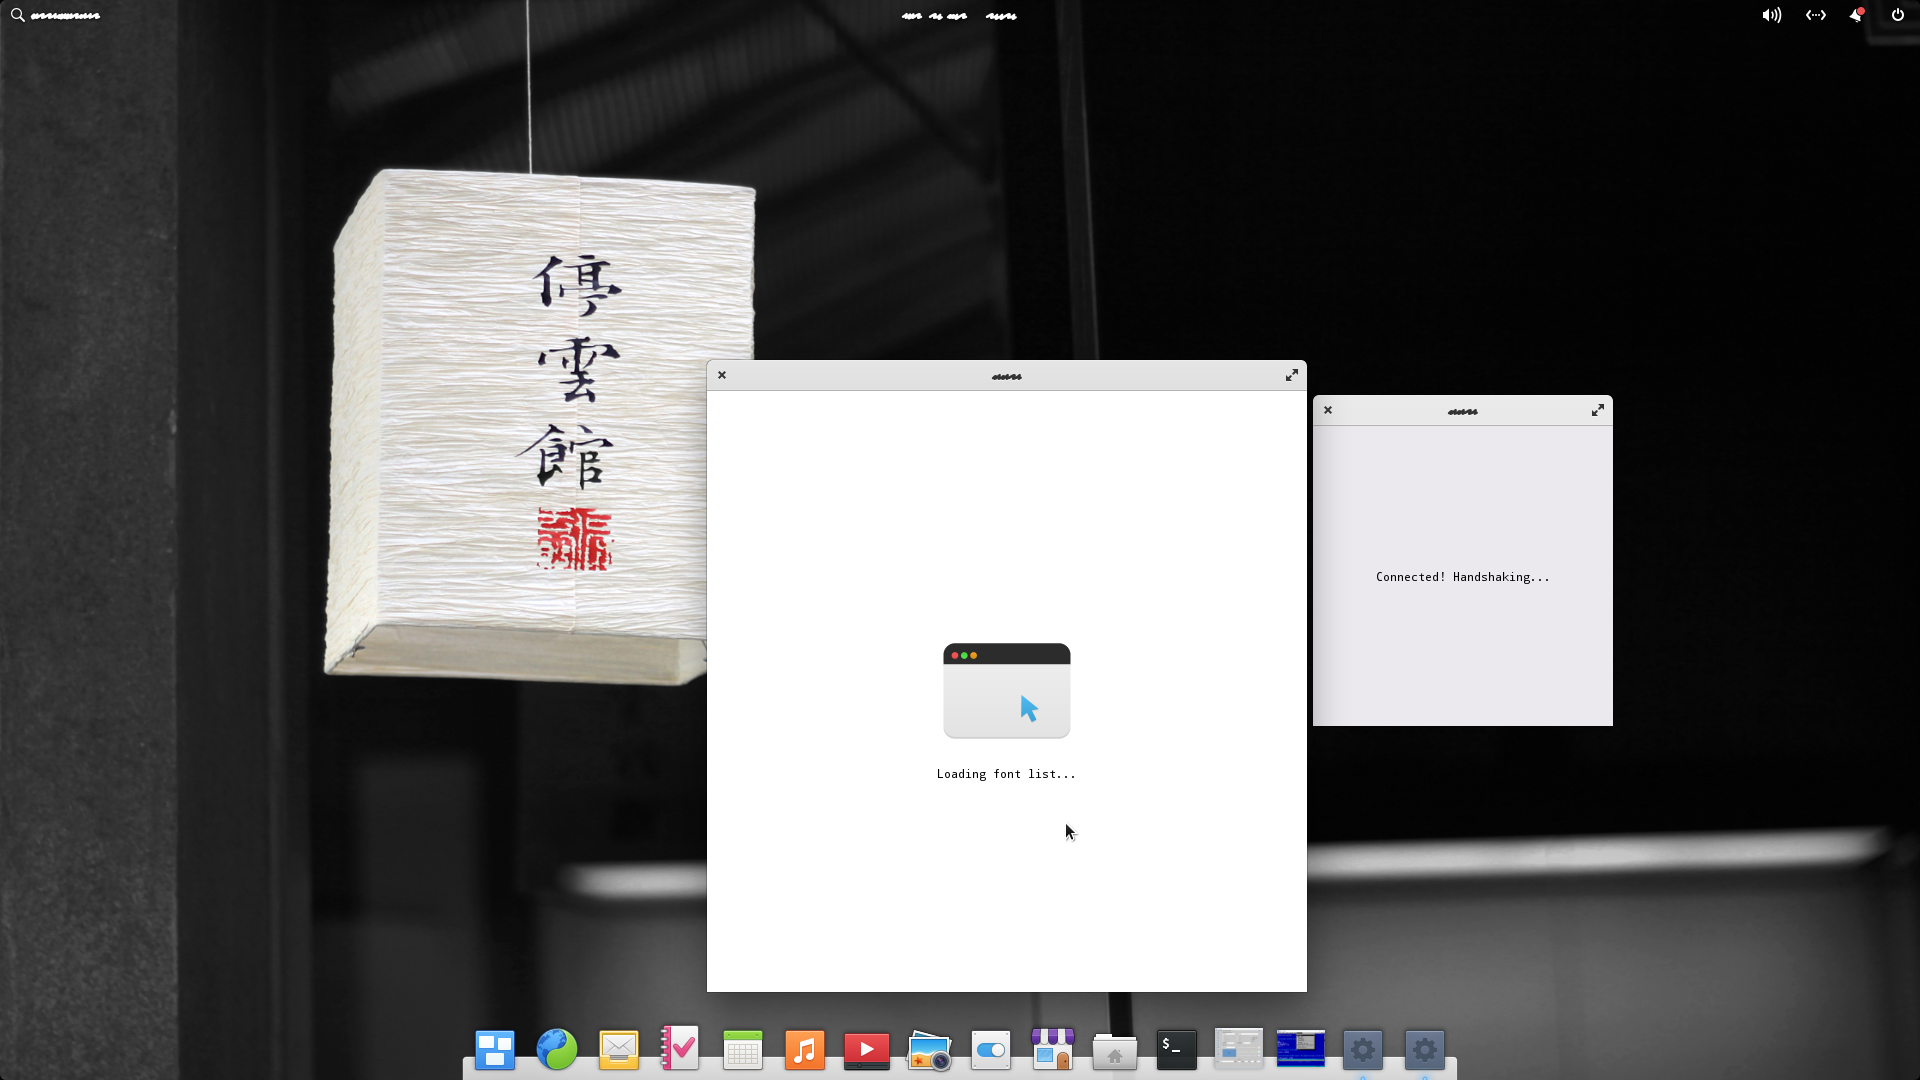
Task: Open the Calendar app in dock
Action: (x=743, y=1050)
